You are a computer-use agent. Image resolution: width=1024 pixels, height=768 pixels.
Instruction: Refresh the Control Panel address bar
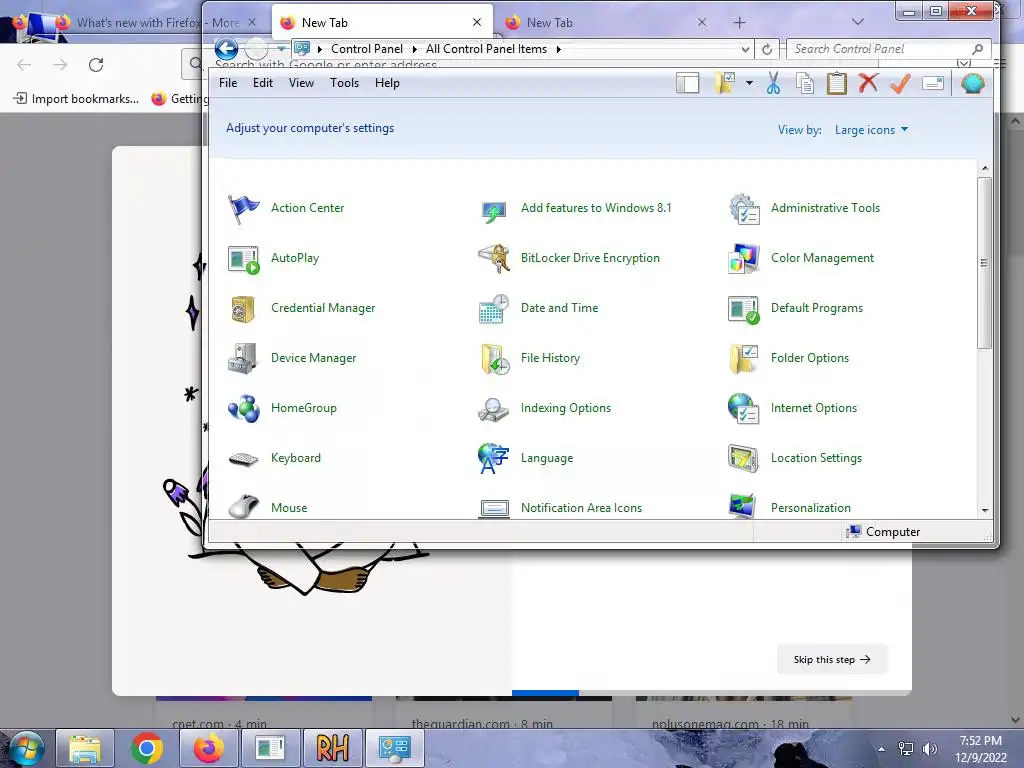[x=767, y=49]
